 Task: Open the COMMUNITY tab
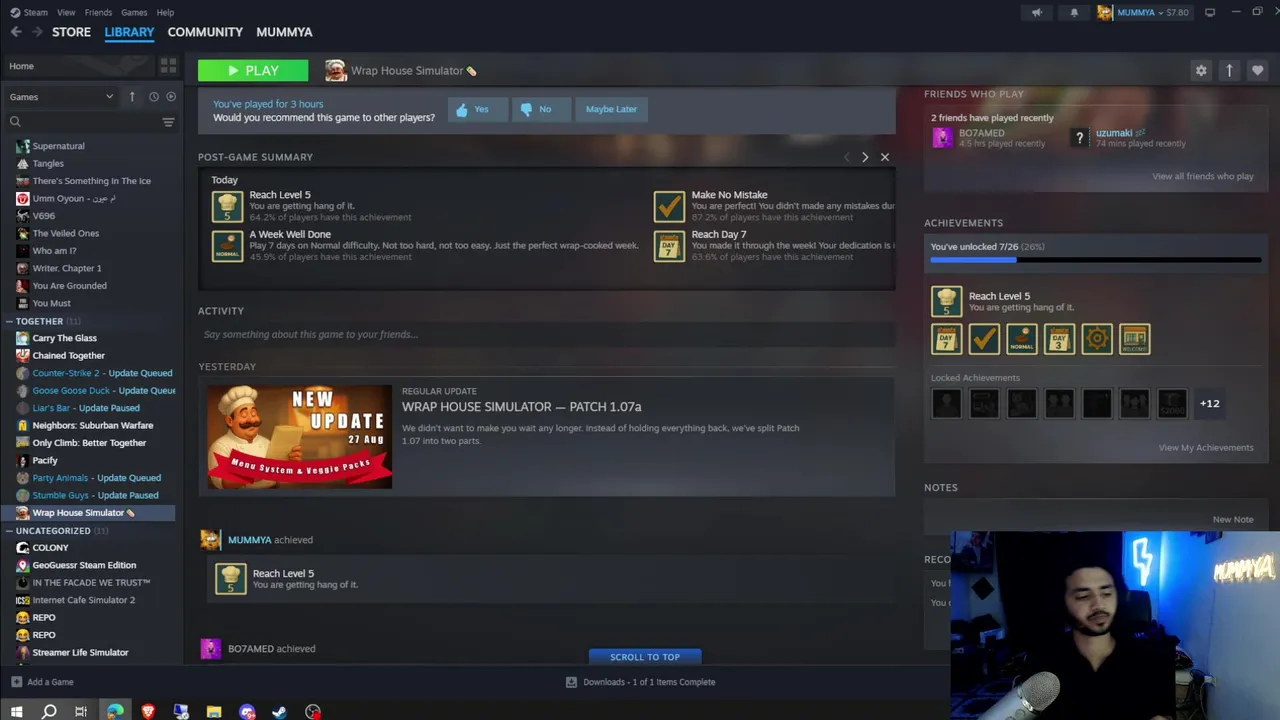pos(205,32)
